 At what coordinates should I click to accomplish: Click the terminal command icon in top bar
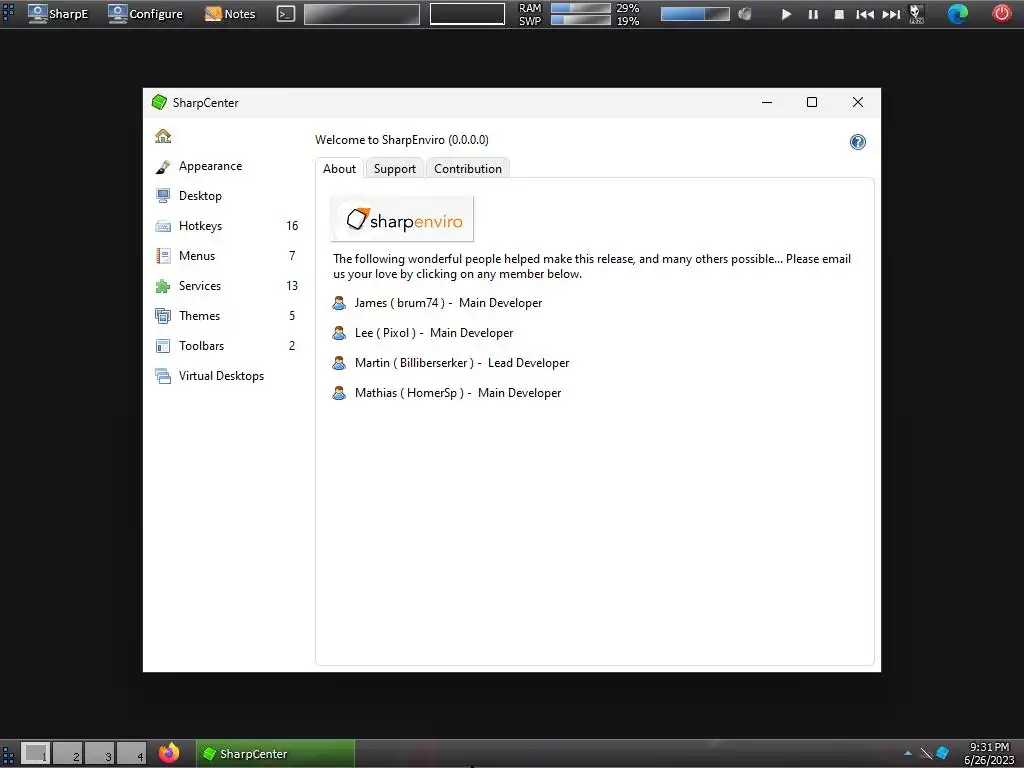286,14
